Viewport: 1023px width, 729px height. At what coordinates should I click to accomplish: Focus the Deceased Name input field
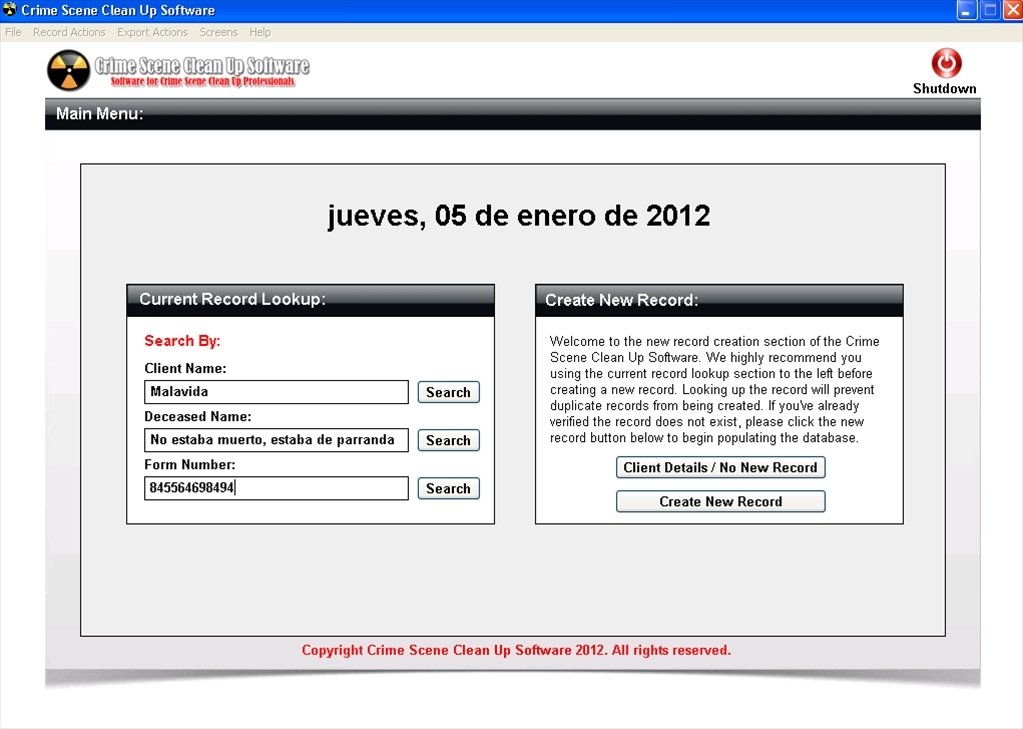[x=276, y=441]
